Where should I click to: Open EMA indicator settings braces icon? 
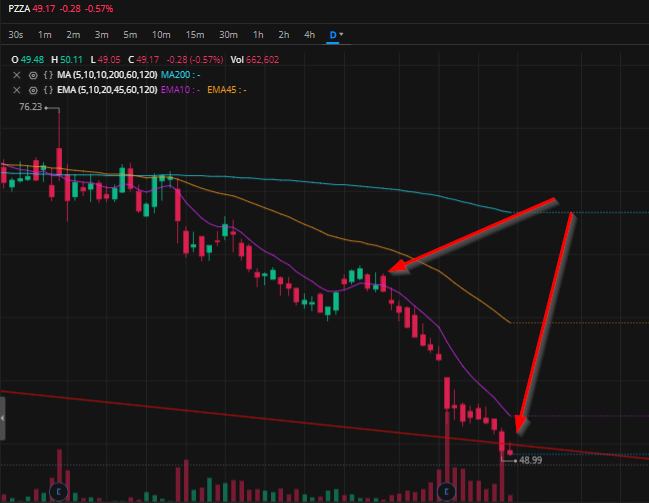coord(48,90)
